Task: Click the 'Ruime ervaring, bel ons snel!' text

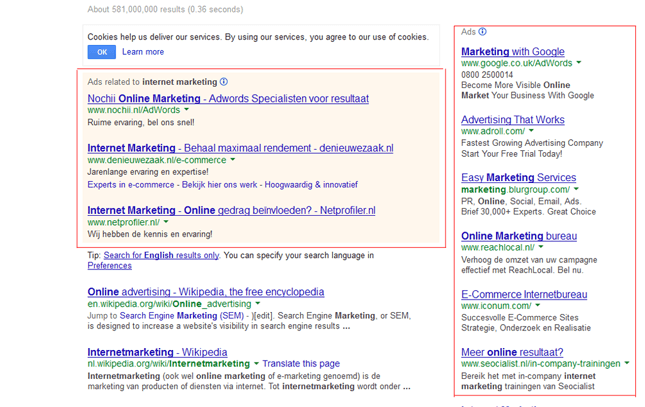Action: (141, 122)
